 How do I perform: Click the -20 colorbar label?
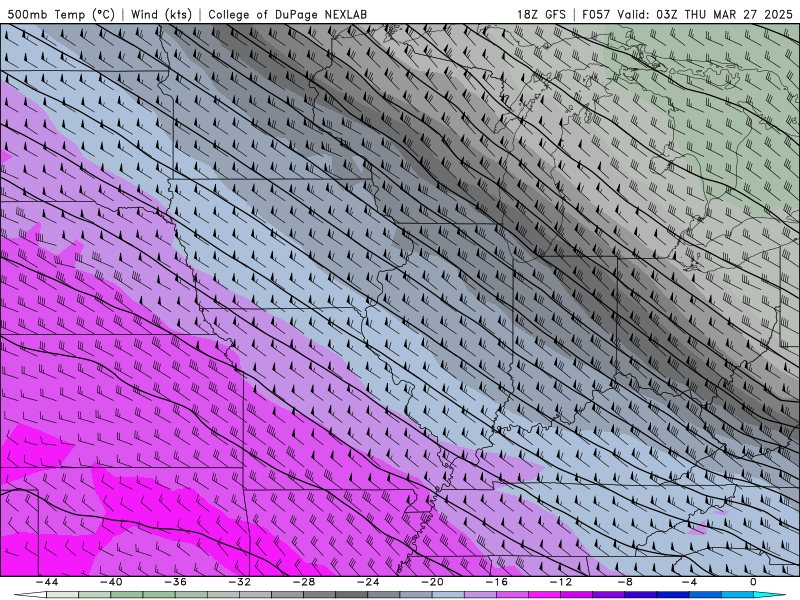(432, 582)
